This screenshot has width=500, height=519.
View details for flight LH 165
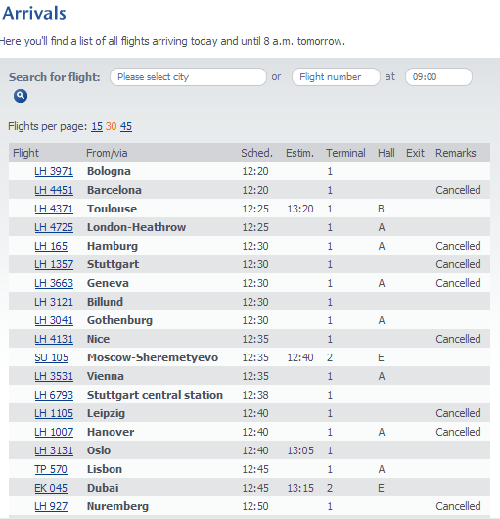coord(51,246)
